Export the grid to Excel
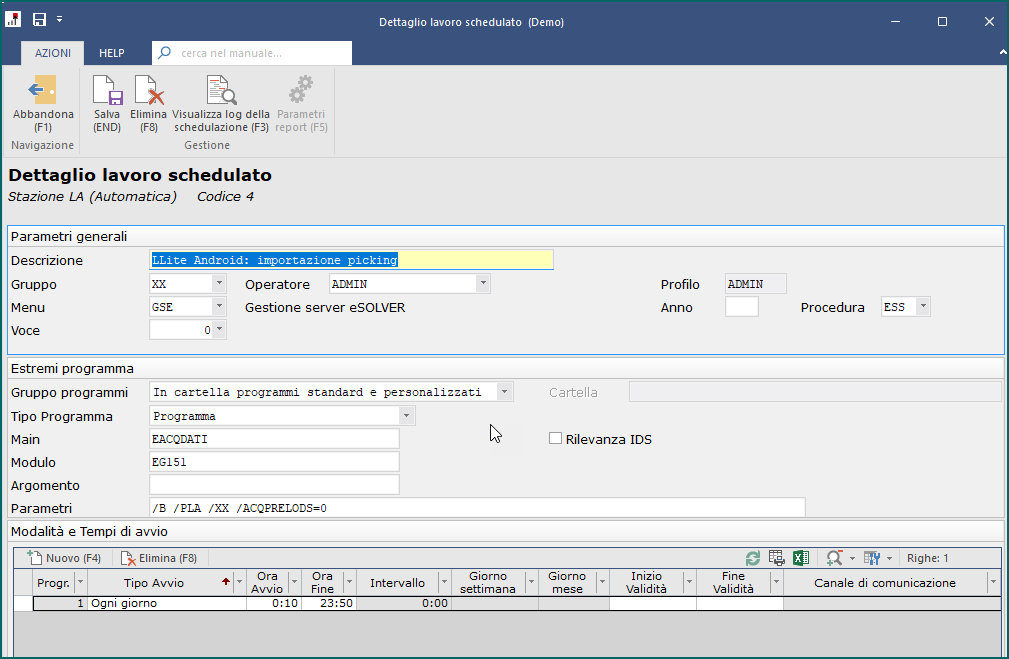Screen dimensions: 1009x659 tap(801, 558)
